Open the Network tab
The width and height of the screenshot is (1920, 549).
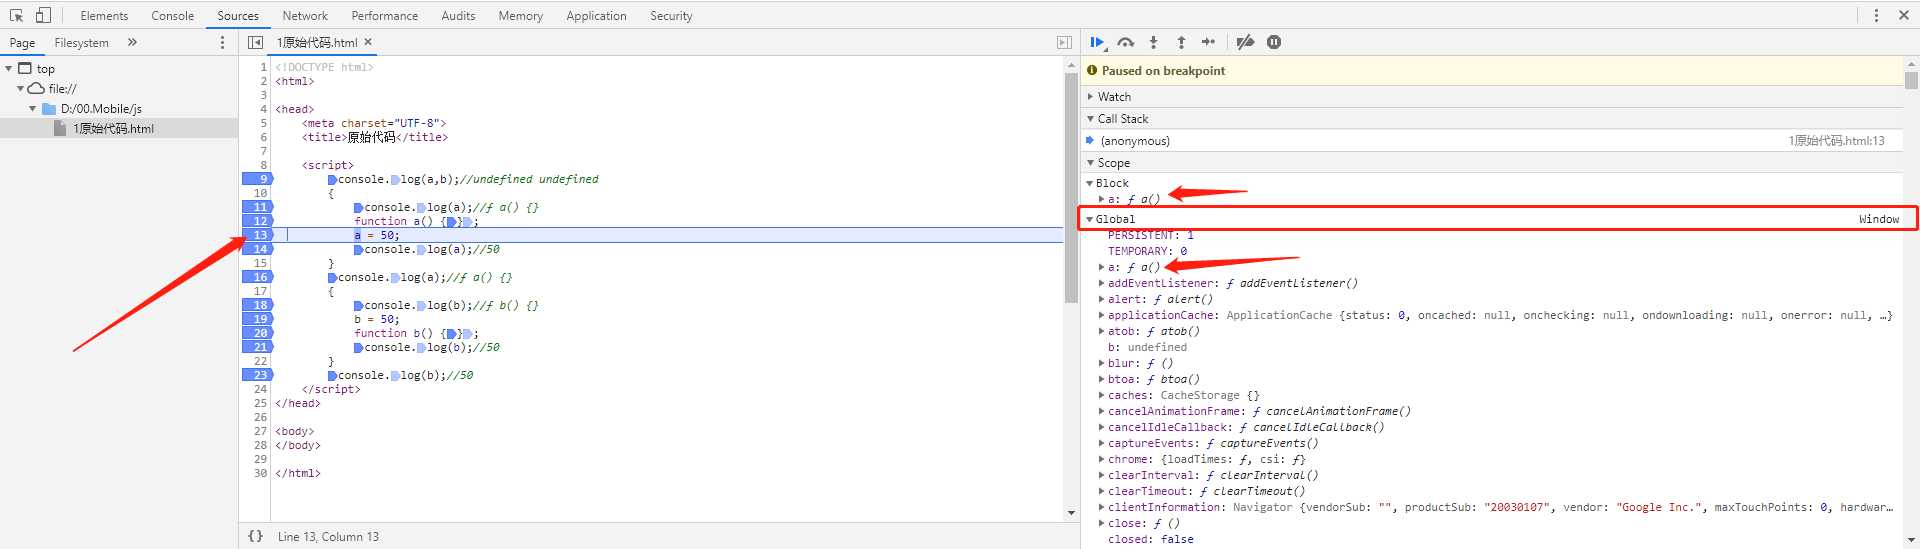[x=305, y=16]
